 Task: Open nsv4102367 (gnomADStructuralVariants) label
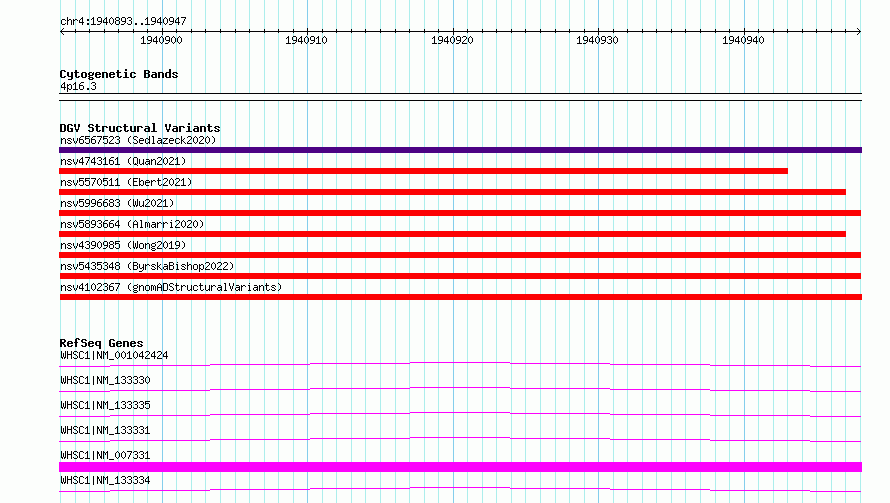(x=171, y=287)
